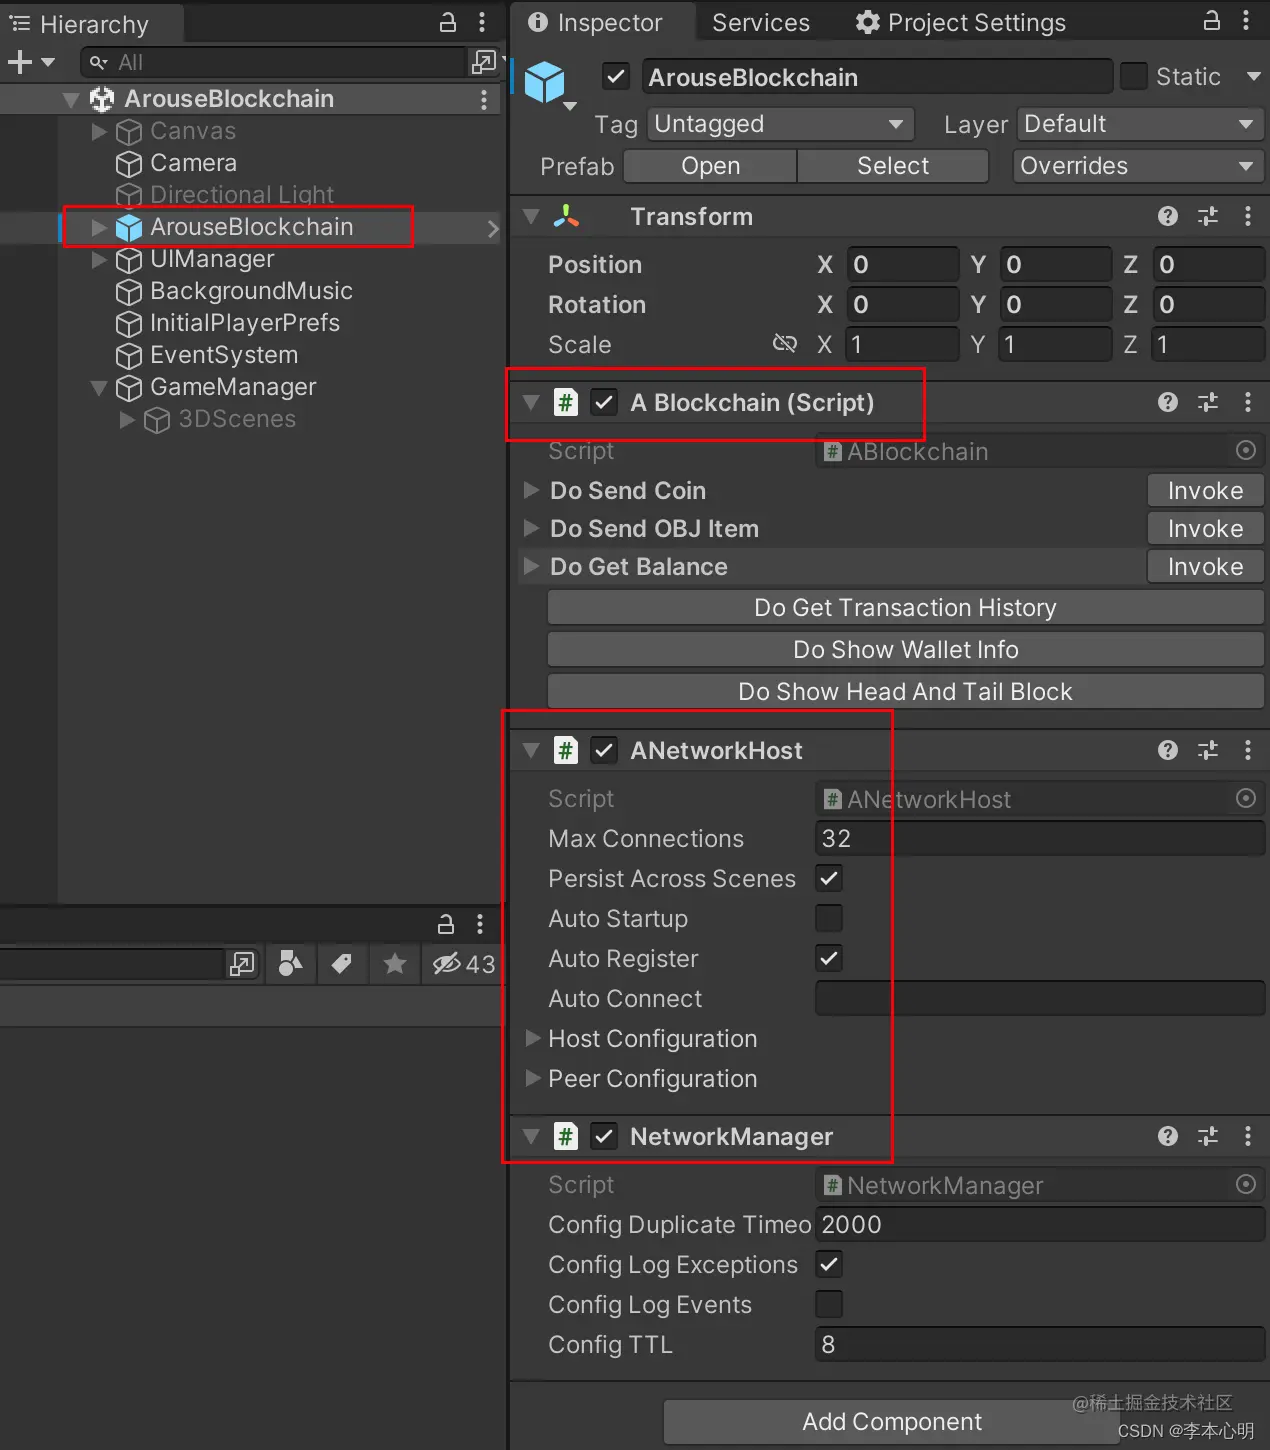Open the Static flags dropdown arrow
1270x1450 pixels.
tap(1253, 76)
